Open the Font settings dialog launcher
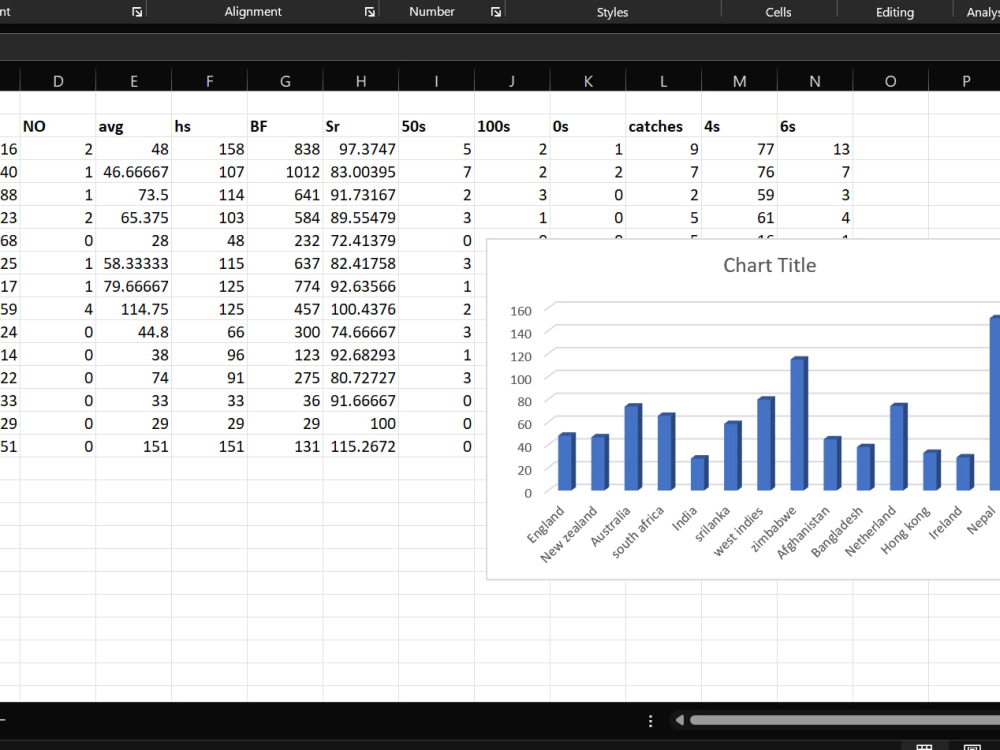Screen dimensions: 1000x750 pyautogui.click(x=136, y=12)
